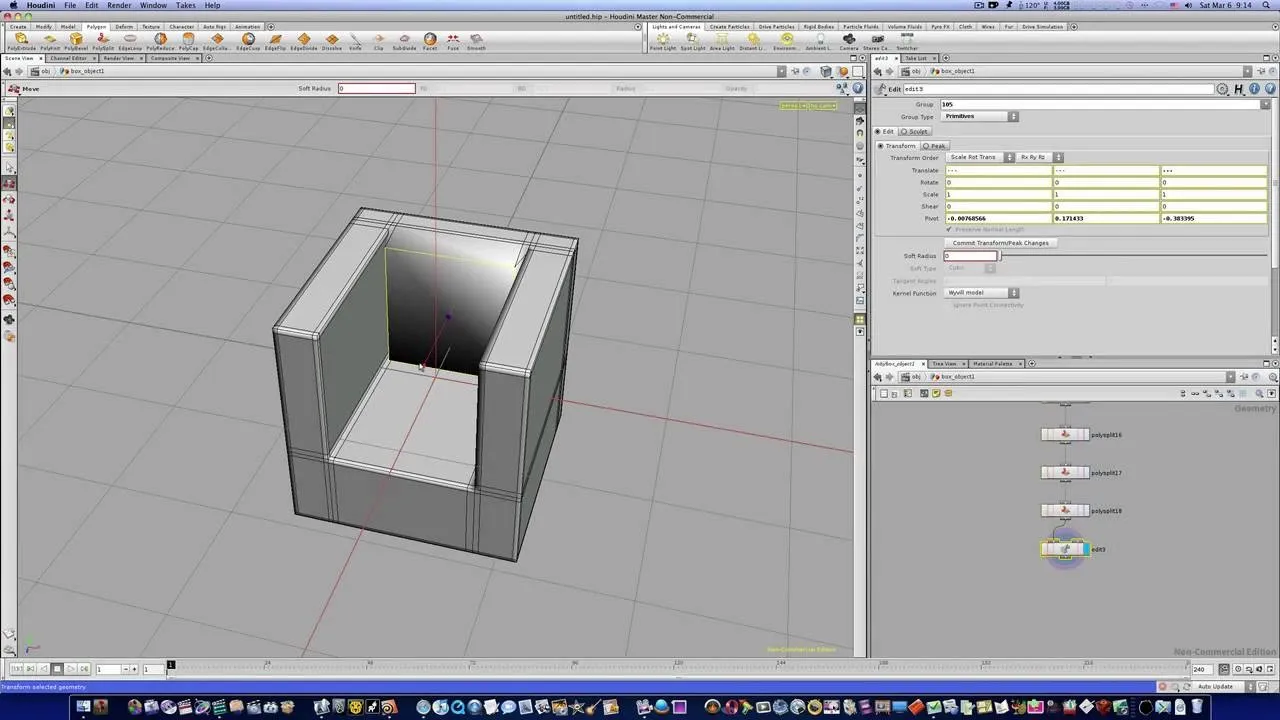Click Commit Transform/Peak Changes button

point(1001,243)
